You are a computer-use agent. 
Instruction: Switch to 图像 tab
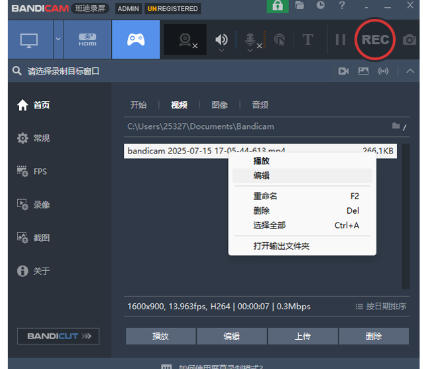(220, 105)
